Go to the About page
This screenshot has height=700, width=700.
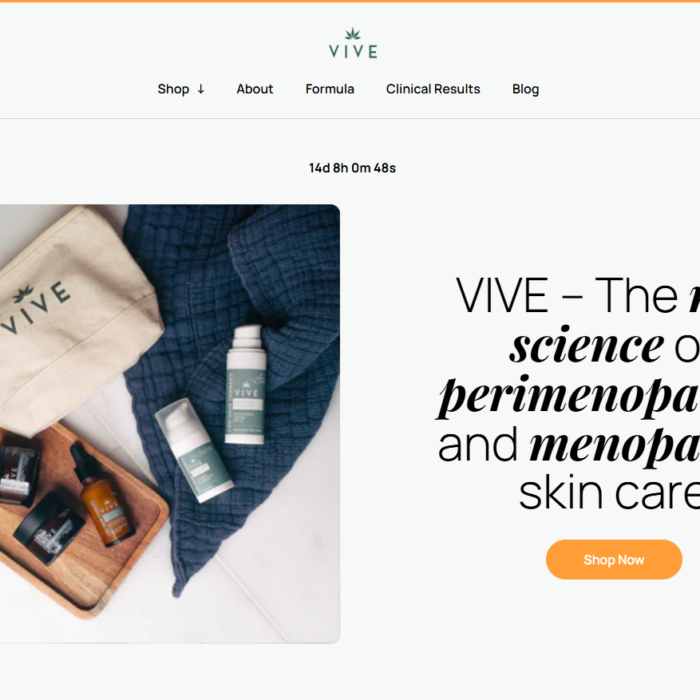pos(254,89)
